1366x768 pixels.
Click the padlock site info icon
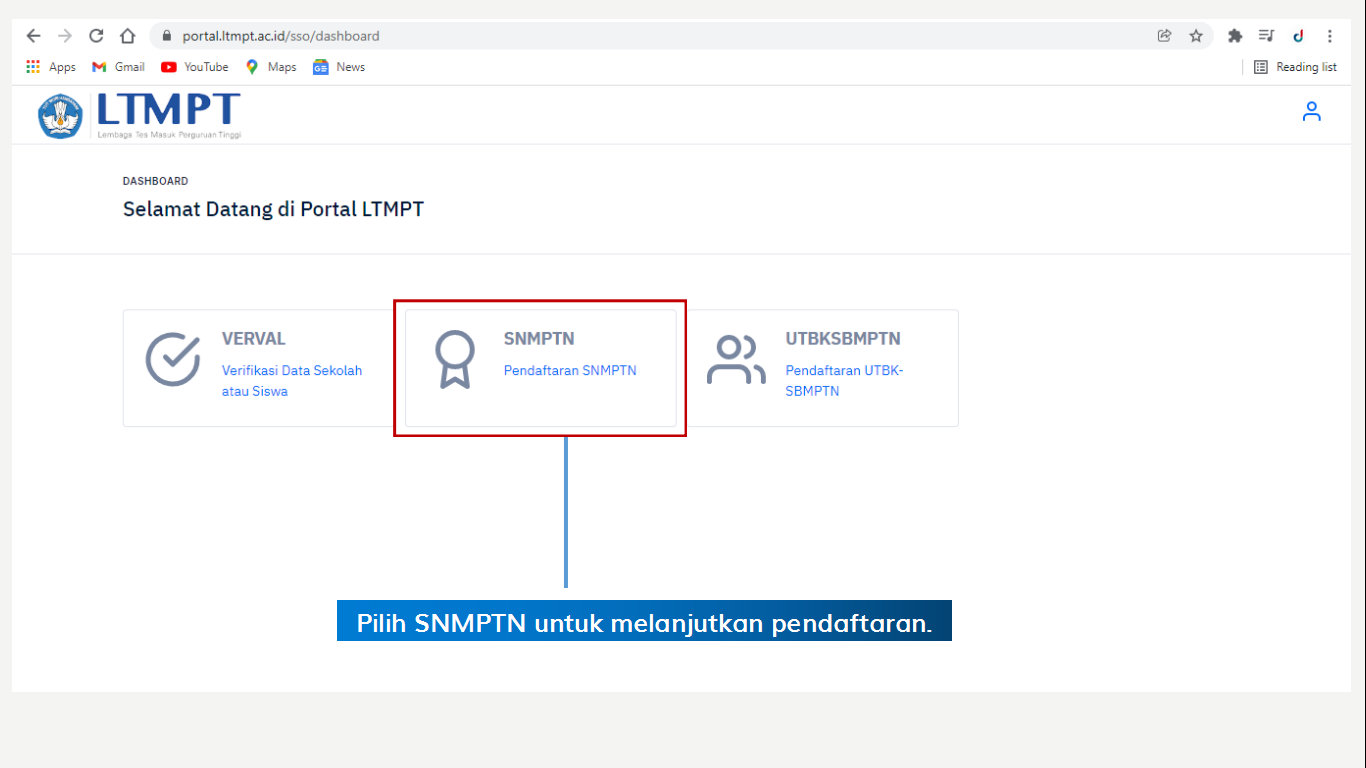pos(167,36)
